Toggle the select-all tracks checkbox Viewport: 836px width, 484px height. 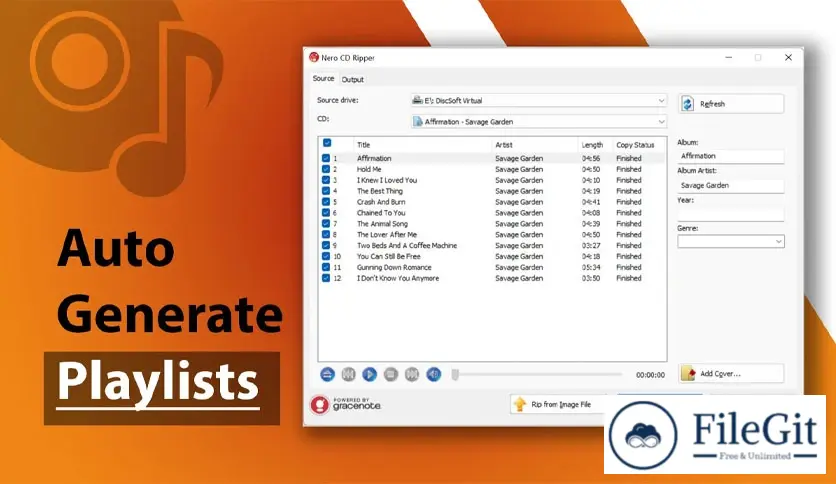coord(327,143)
